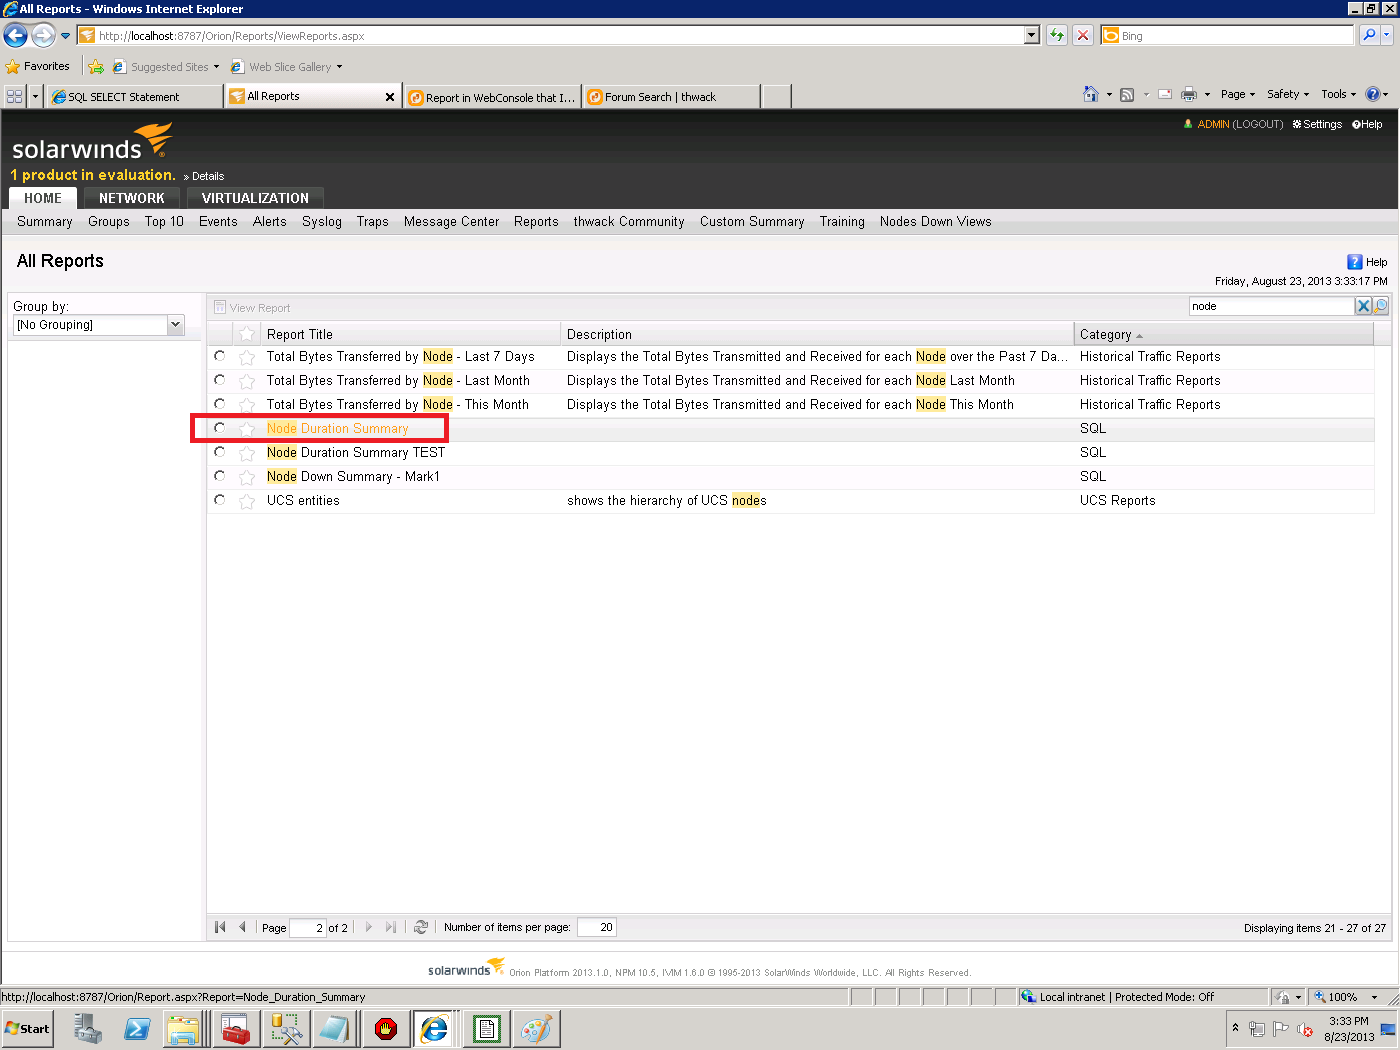The width and height of the screenshot is (1400, 1050).
Task: Click the blue Help icon on All Reports
Action: [1355, 262]
